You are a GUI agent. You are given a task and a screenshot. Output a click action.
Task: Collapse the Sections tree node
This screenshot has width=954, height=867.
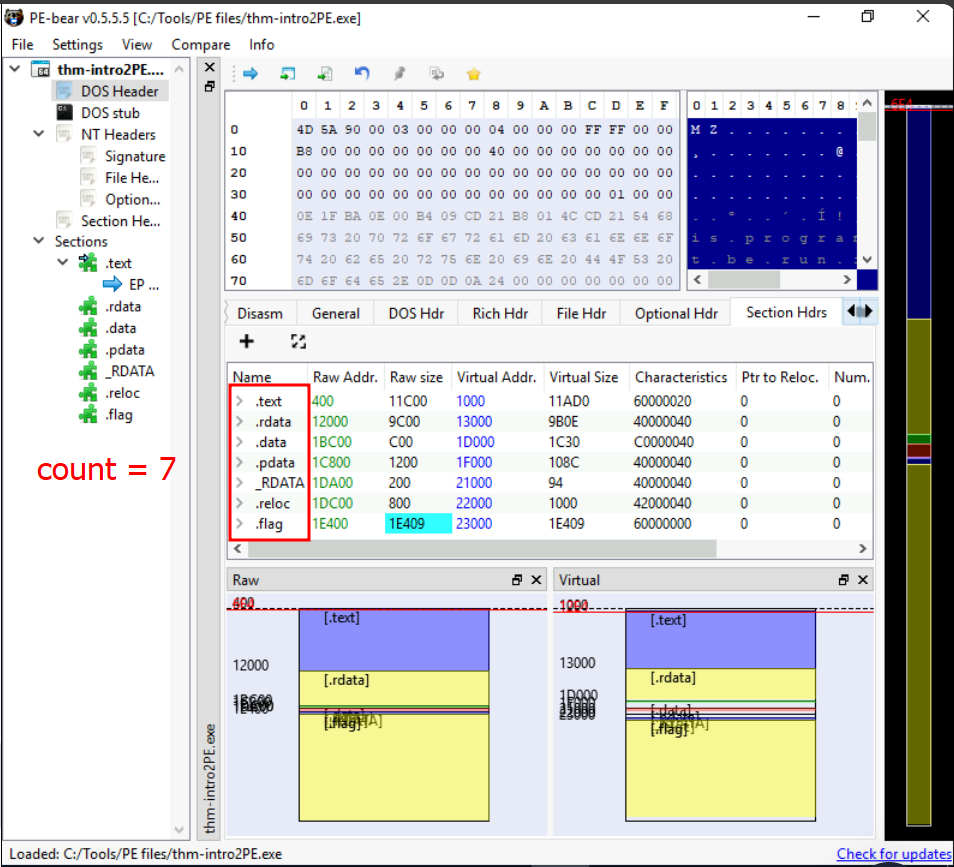coord(39,241)
